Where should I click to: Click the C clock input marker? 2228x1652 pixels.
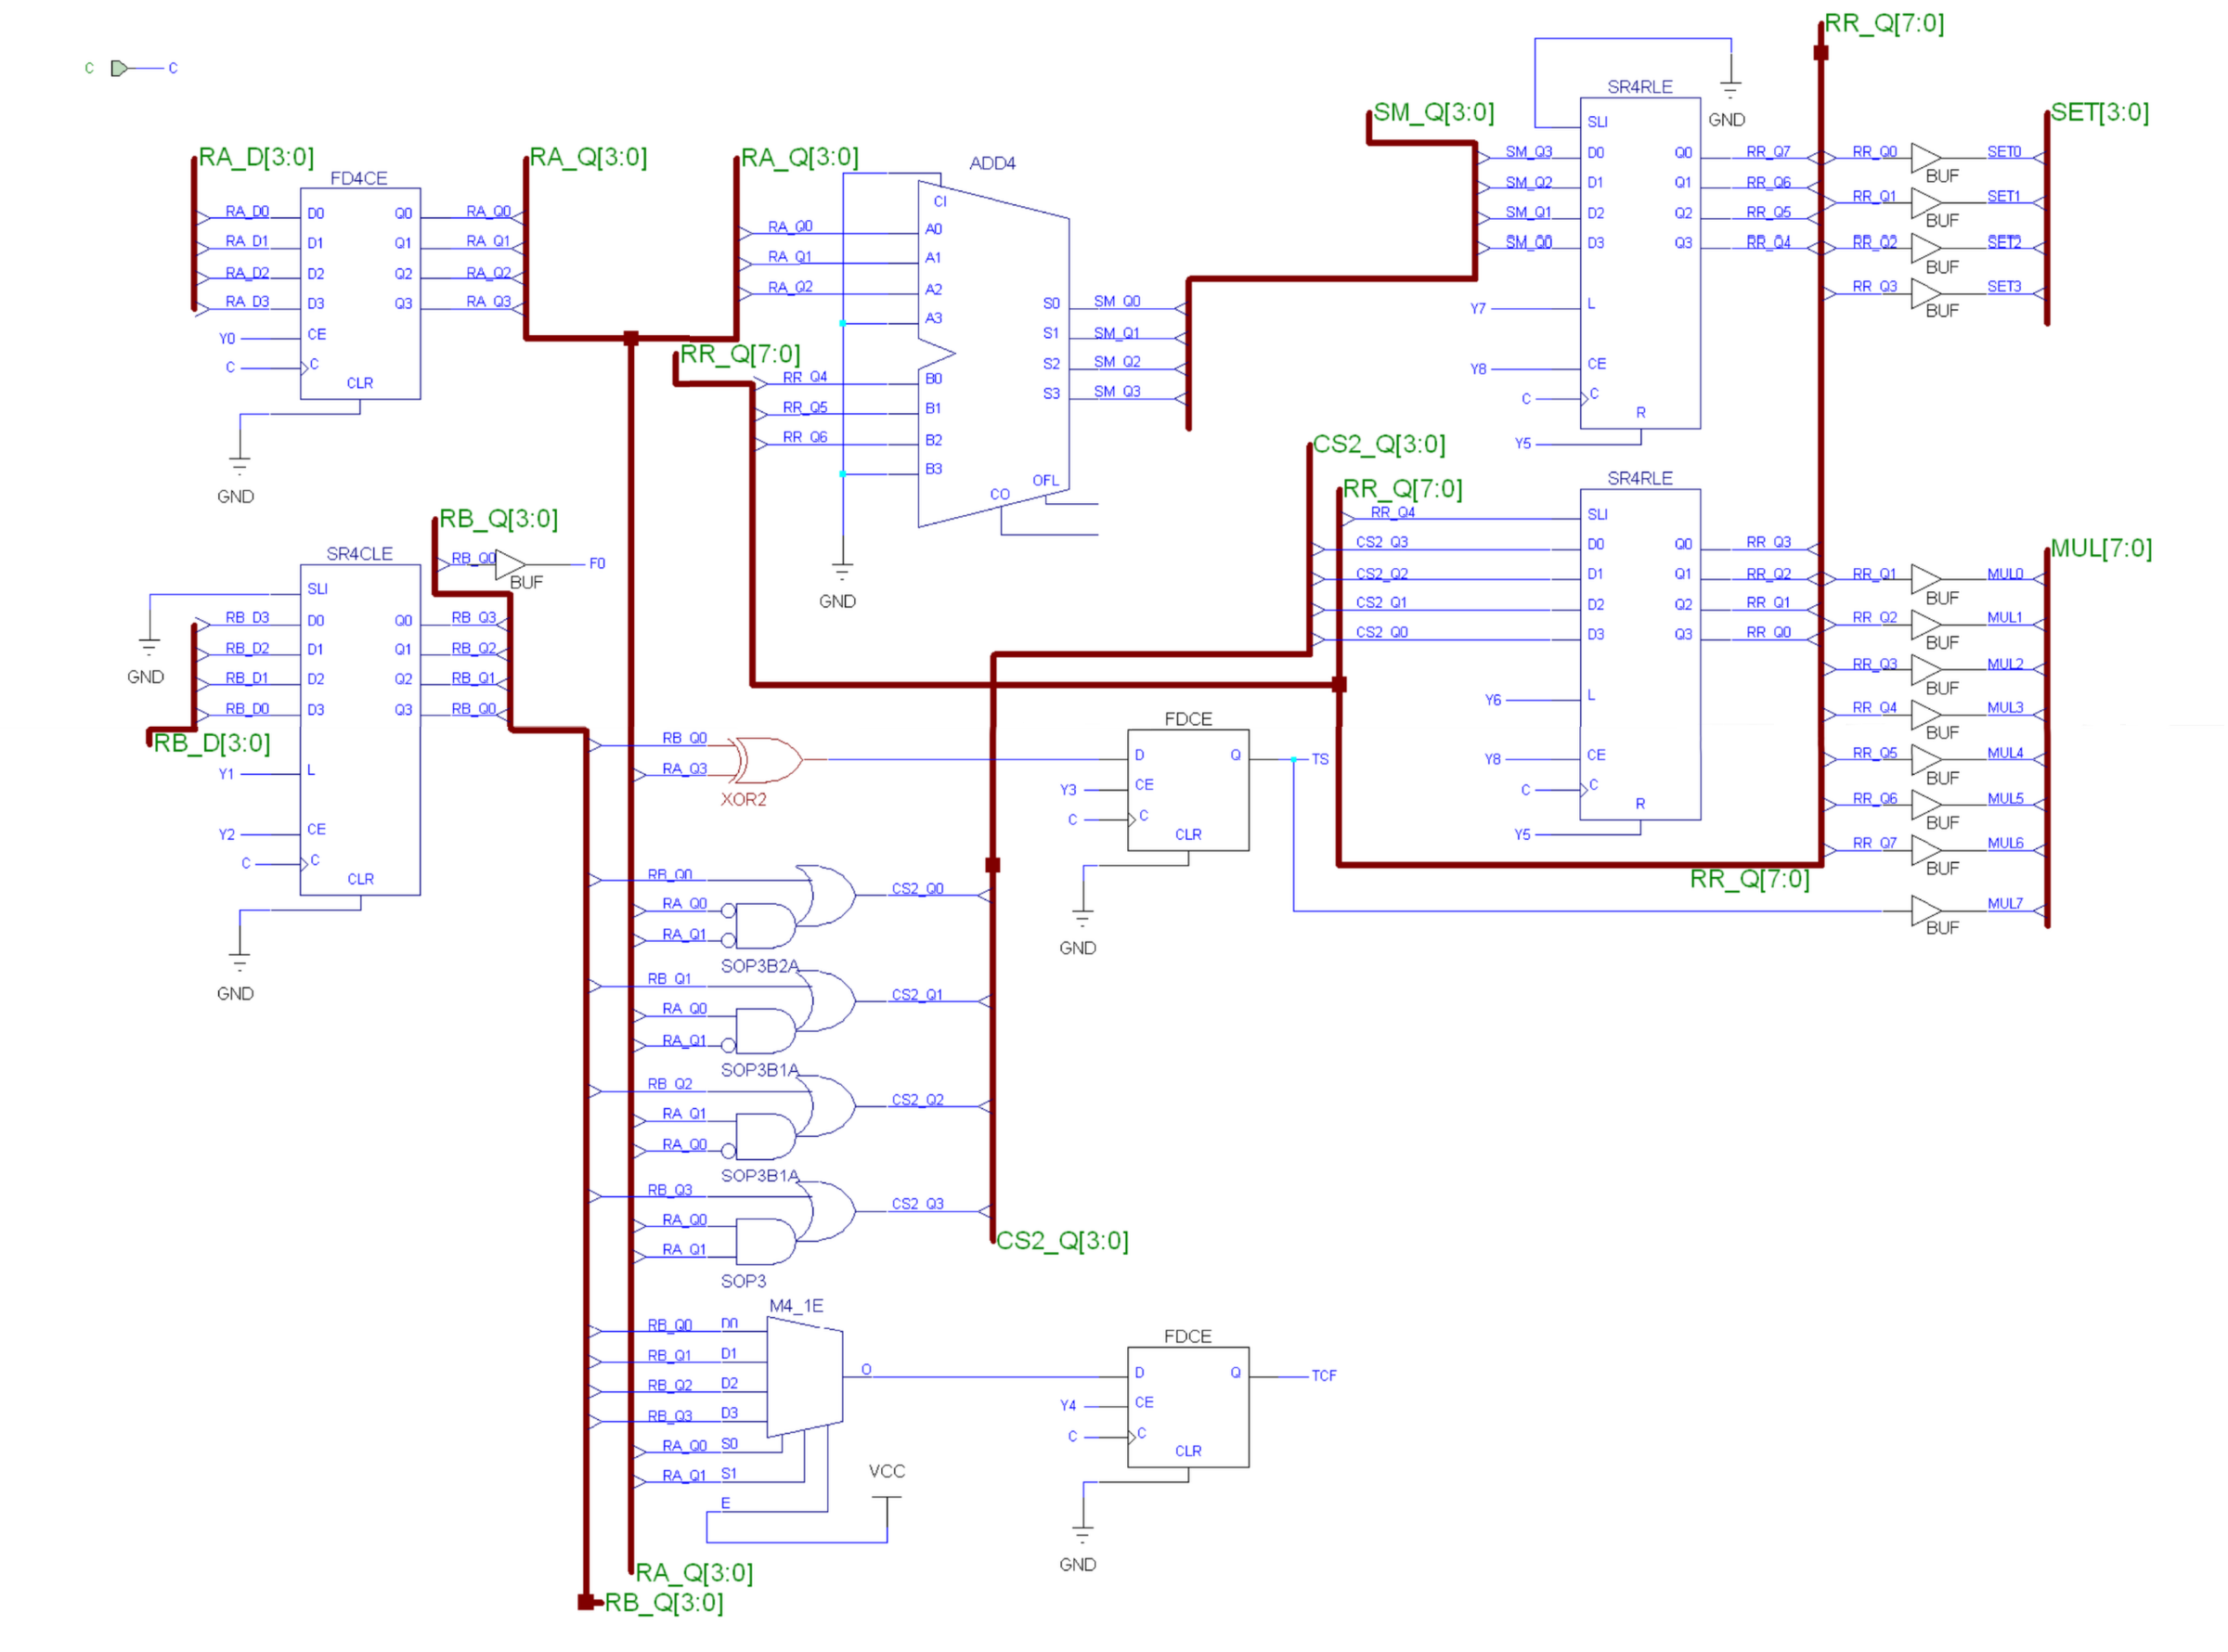click(119, 68)
